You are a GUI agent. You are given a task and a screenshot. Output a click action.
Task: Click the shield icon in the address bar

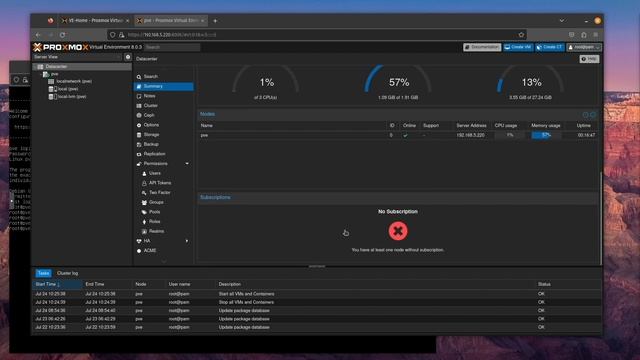(113, 35)
